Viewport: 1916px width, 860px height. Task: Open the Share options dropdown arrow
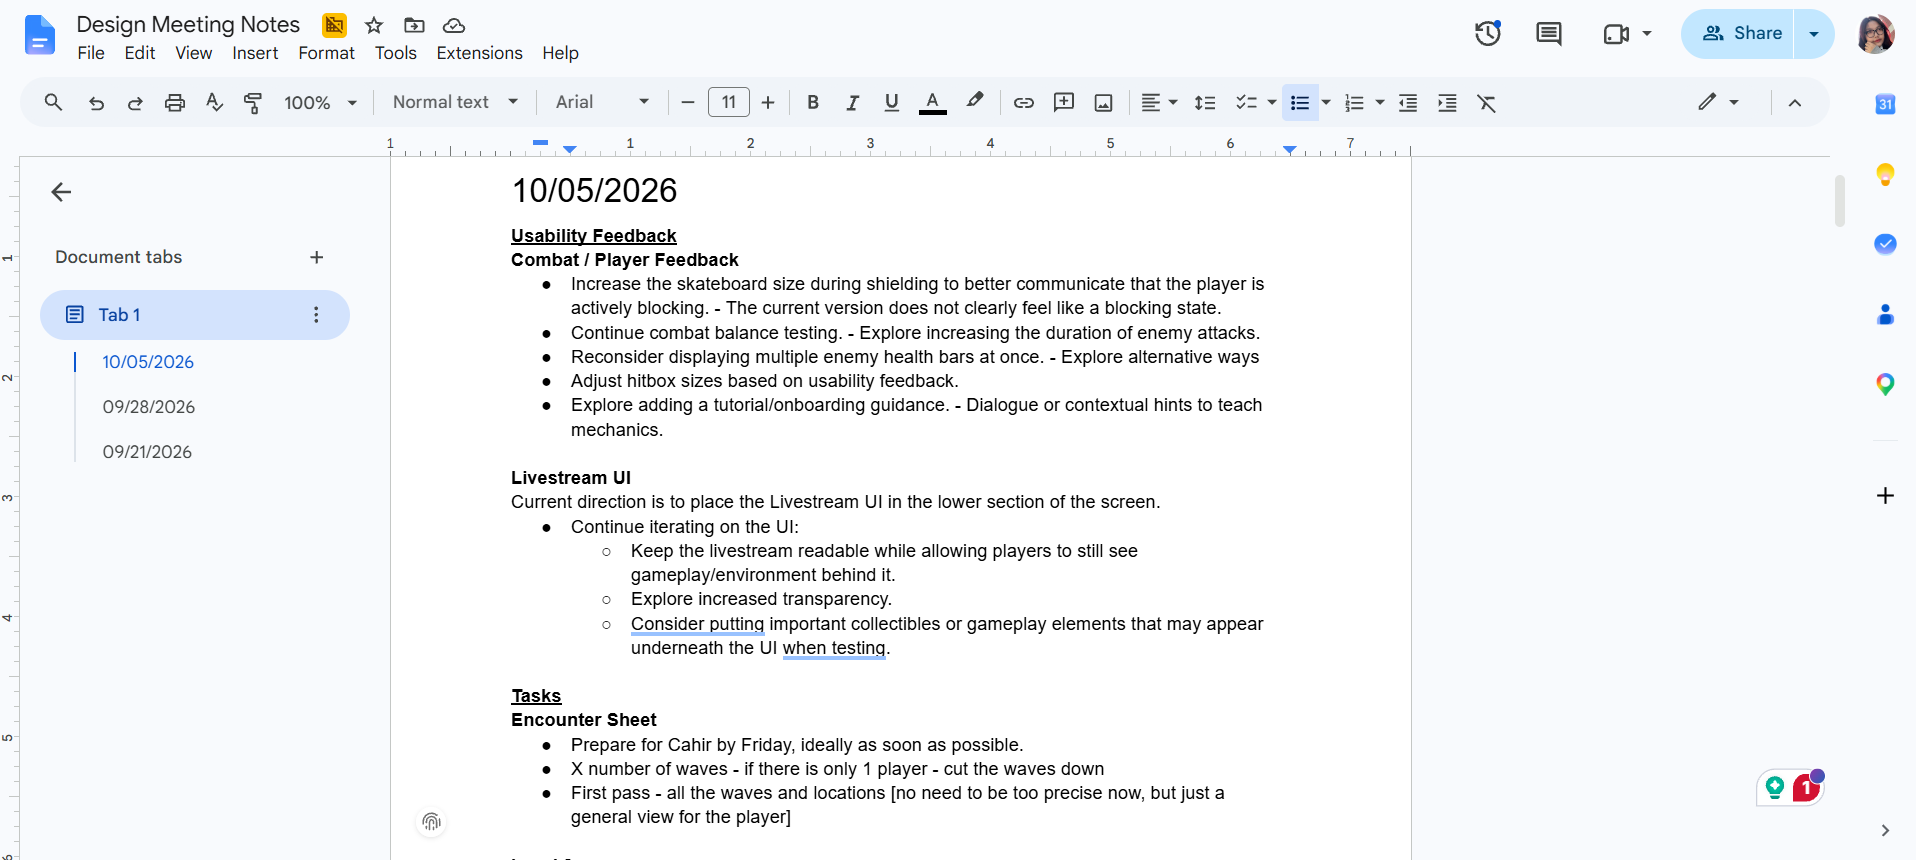1814,34
